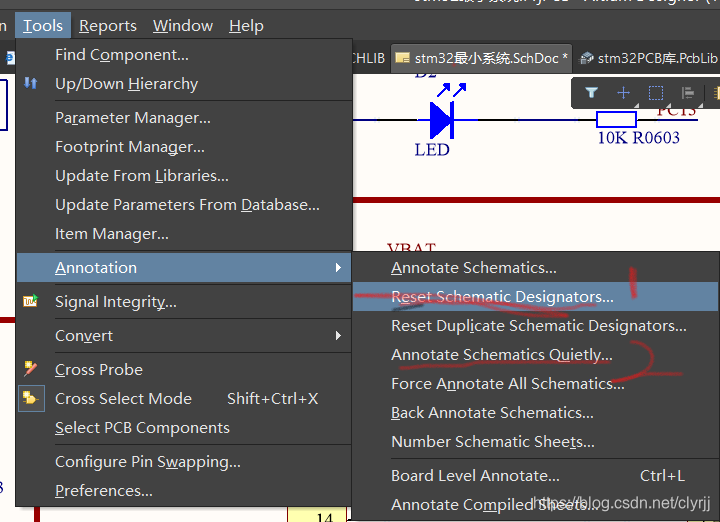Expand the Annotation submenu arrow
The image size is (720, 522).
click(338, 268)
